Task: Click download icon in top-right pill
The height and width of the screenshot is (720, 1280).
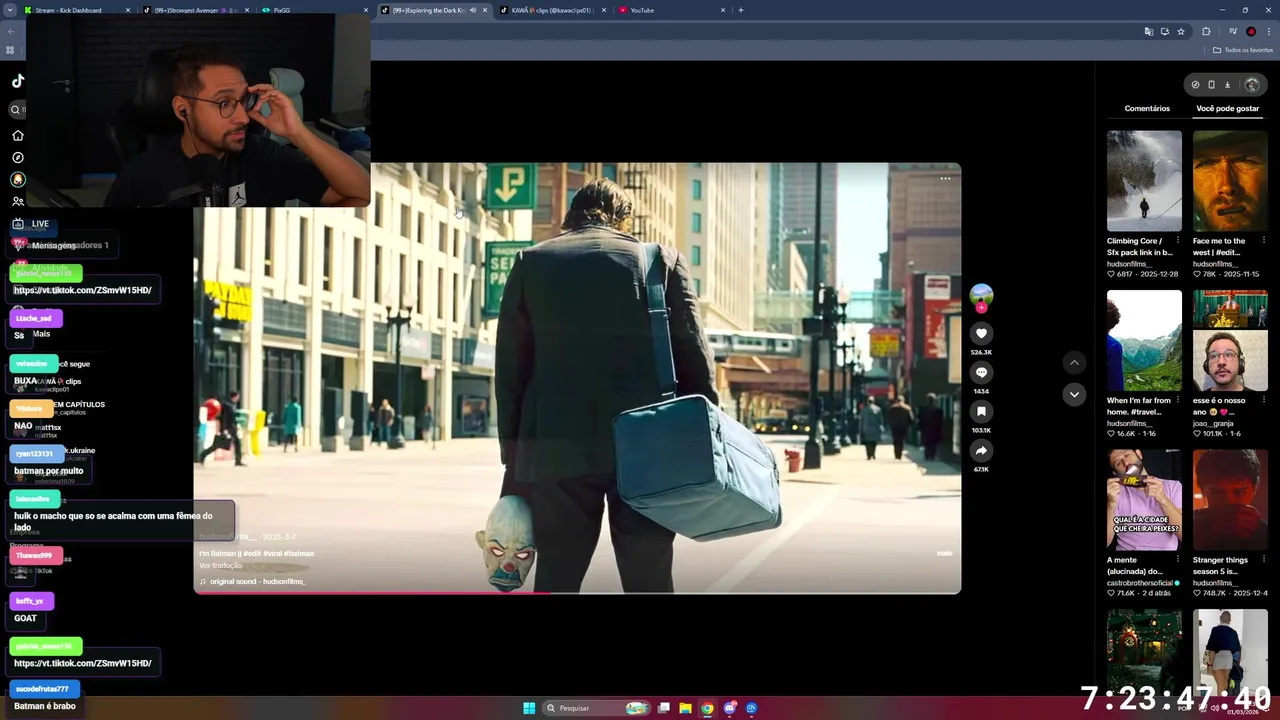Action: coord(1228,85)
